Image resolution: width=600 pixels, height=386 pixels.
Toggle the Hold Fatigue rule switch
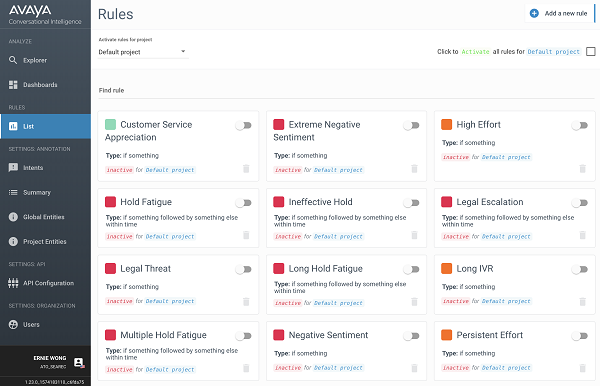pos(243,203)
